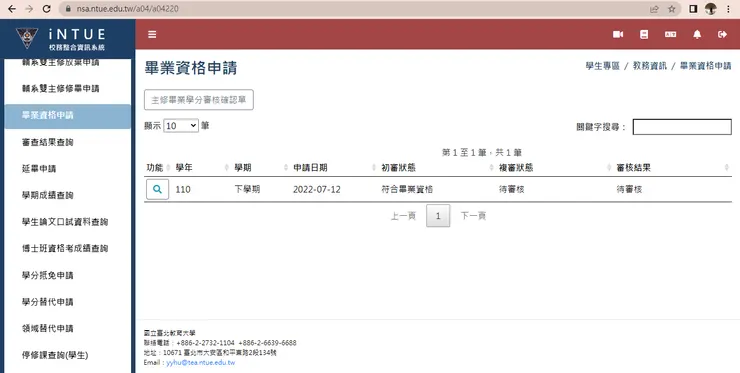Click the sign out icon
740x373 pixels.
723,34
